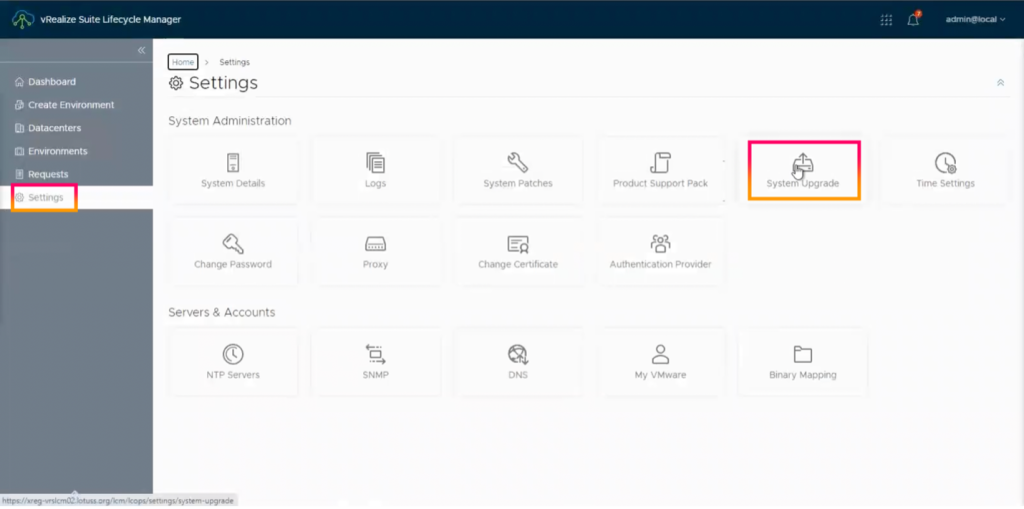The height and width of the screenshot is (509, 1024).
Task: Click the Change Password label
Action: click(233, 265)
